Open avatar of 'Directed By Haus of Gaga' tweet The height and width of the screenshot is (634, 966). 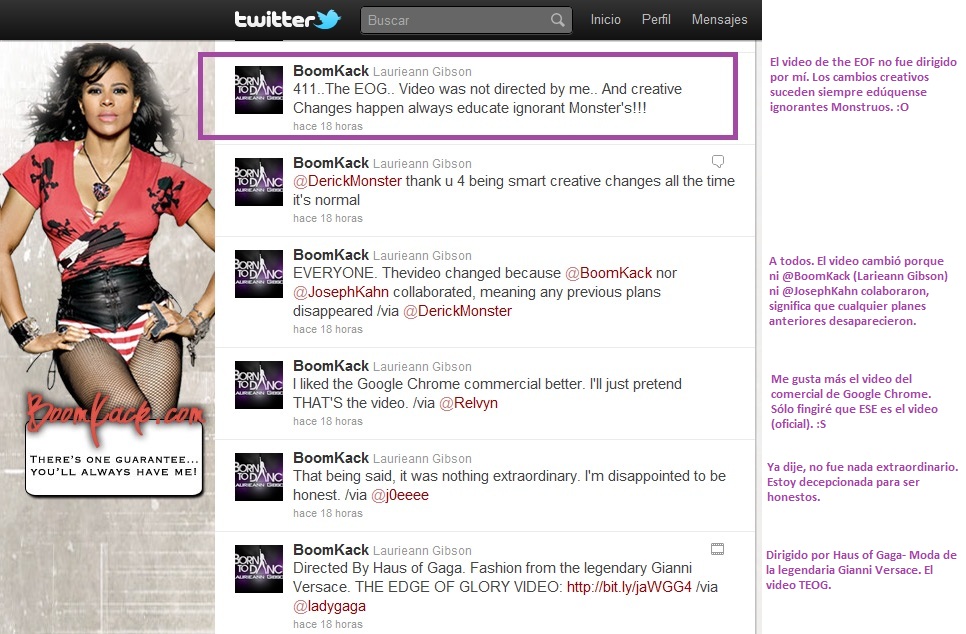[259, 569]
